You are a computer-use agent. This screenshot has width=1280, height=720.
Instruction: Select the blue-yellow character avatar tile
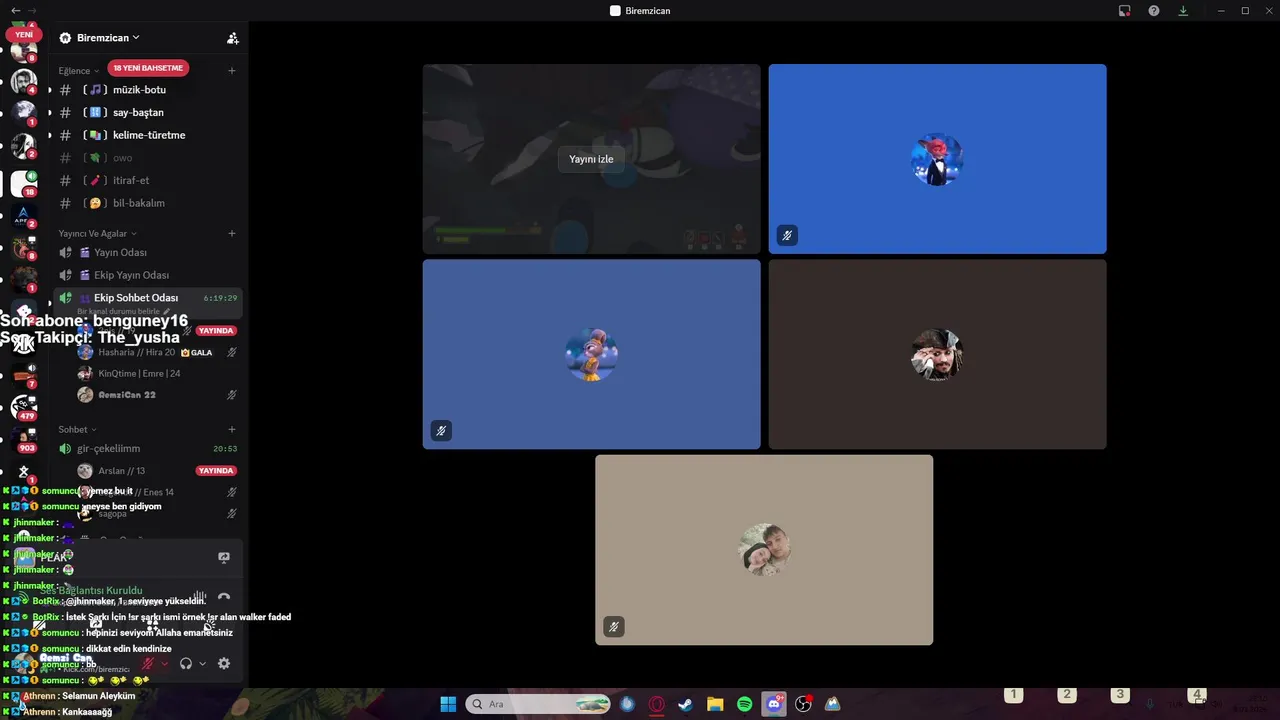pos(591,355)
